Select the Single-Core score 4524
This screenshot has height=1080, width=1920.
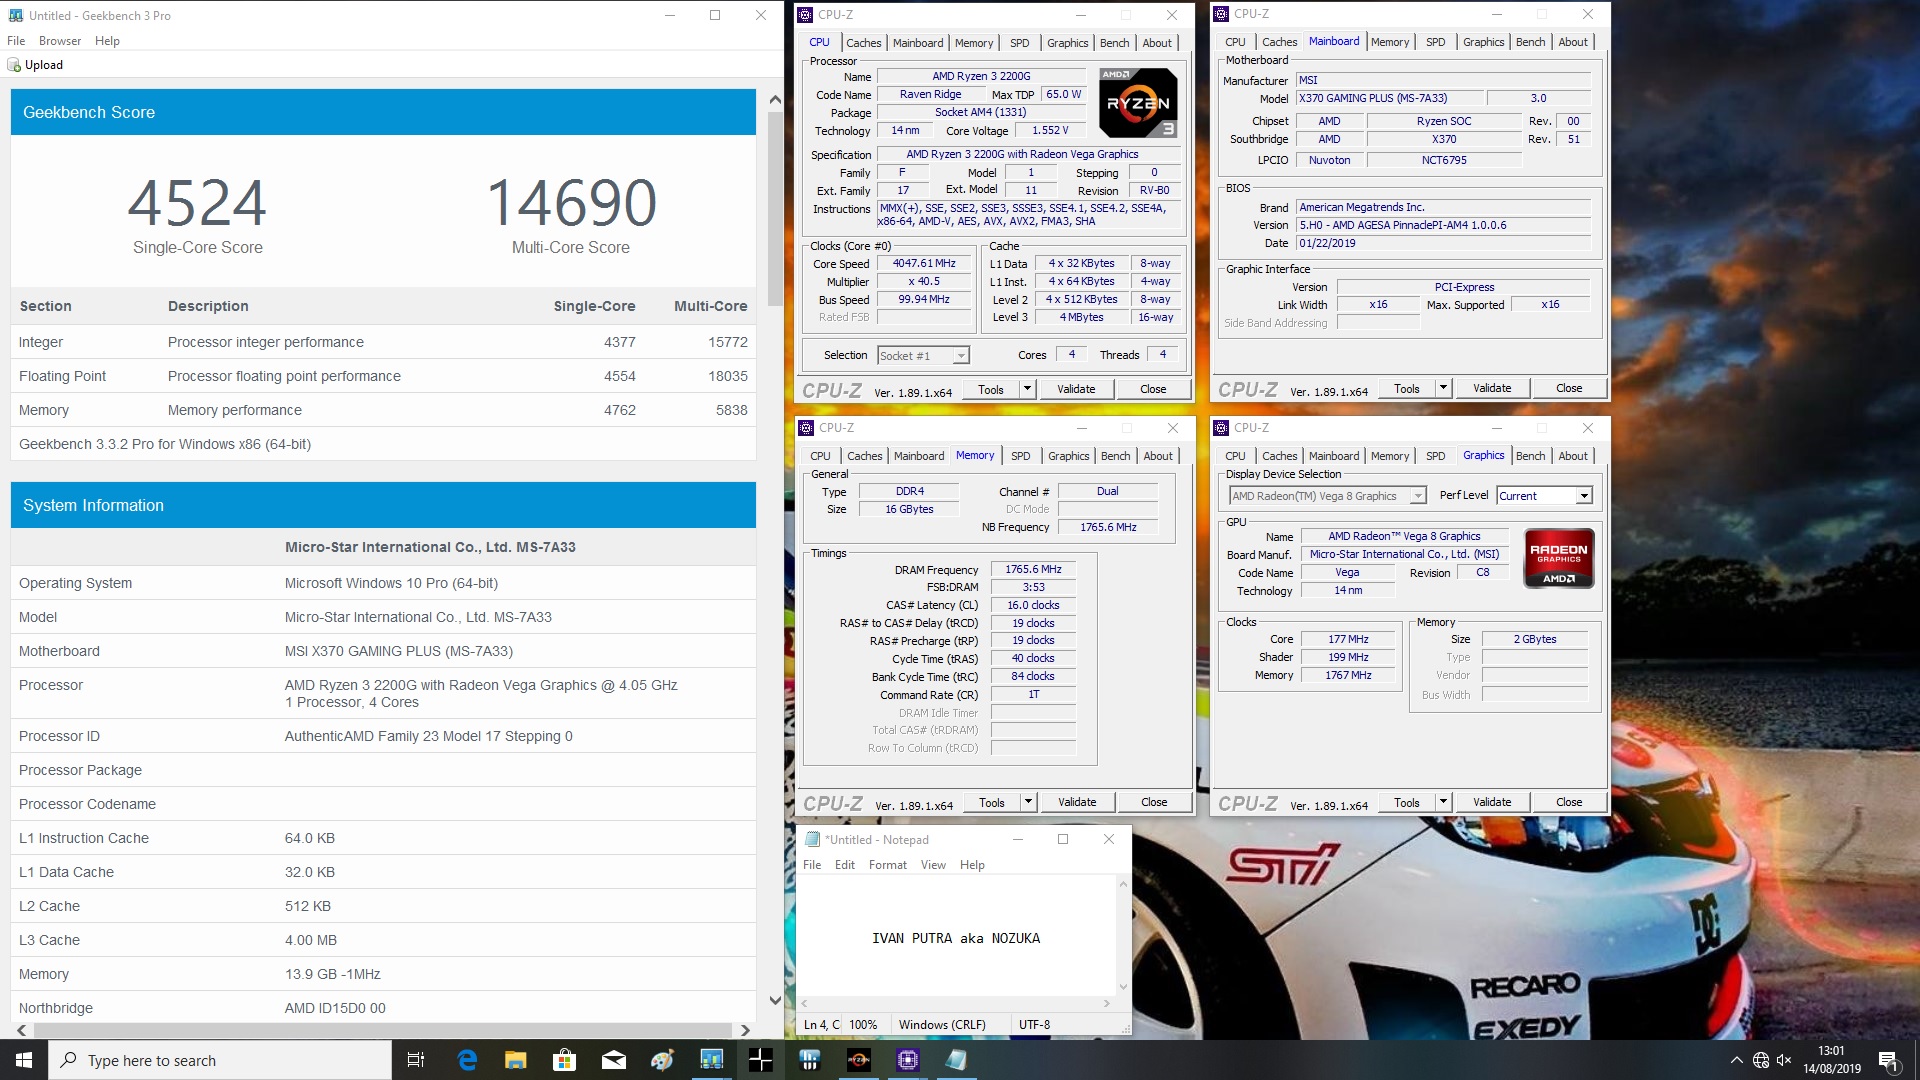pyautogui.click(x=197, y=203)
